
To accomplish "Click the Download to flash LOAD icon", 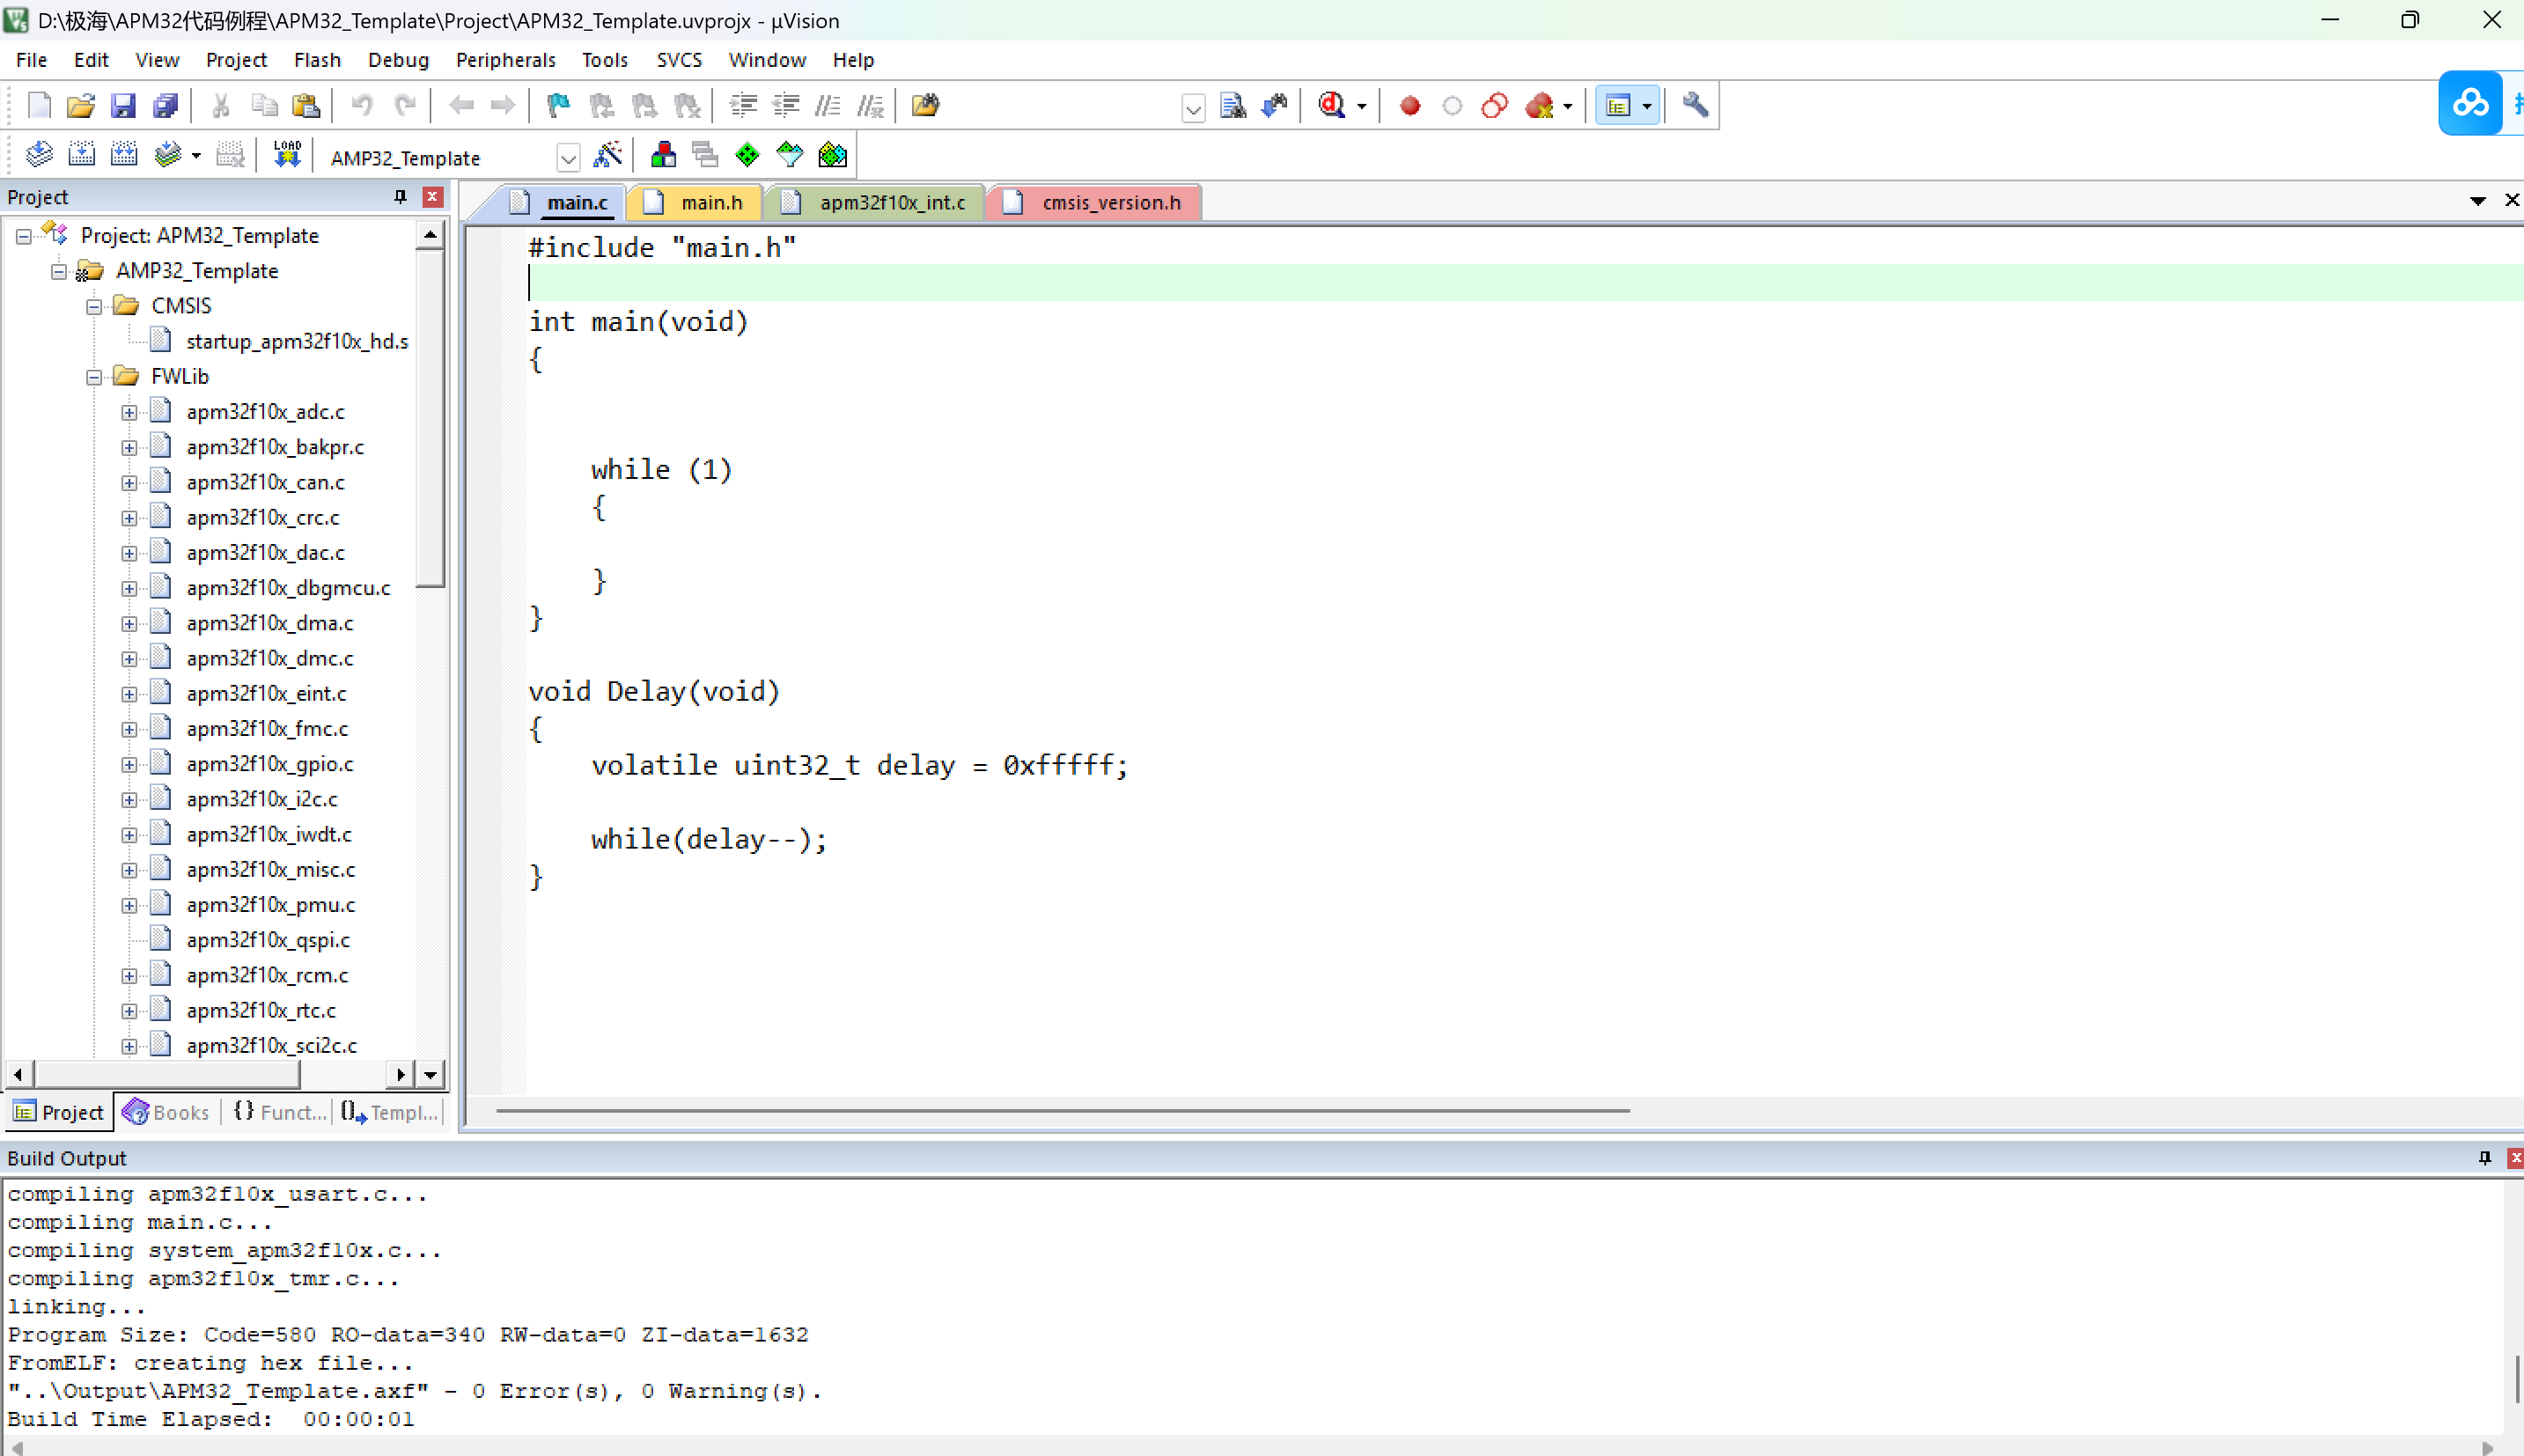I will (287, 155).
